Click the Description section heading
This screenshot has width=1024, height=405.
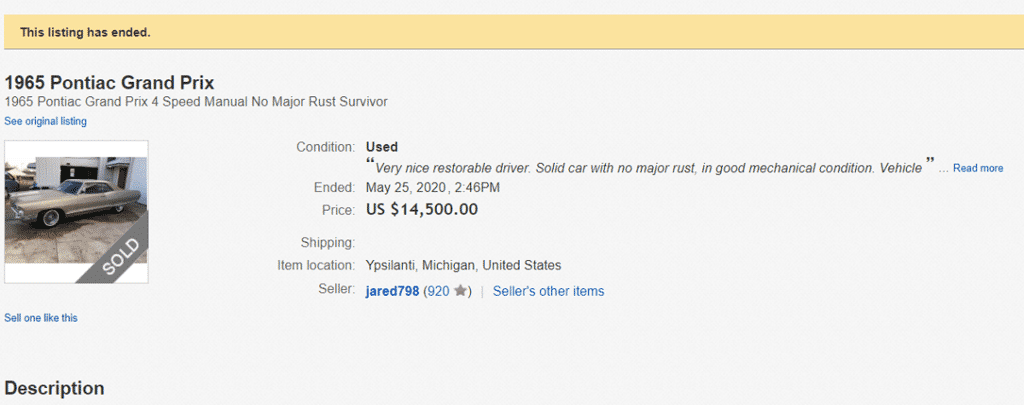[54, 388]
